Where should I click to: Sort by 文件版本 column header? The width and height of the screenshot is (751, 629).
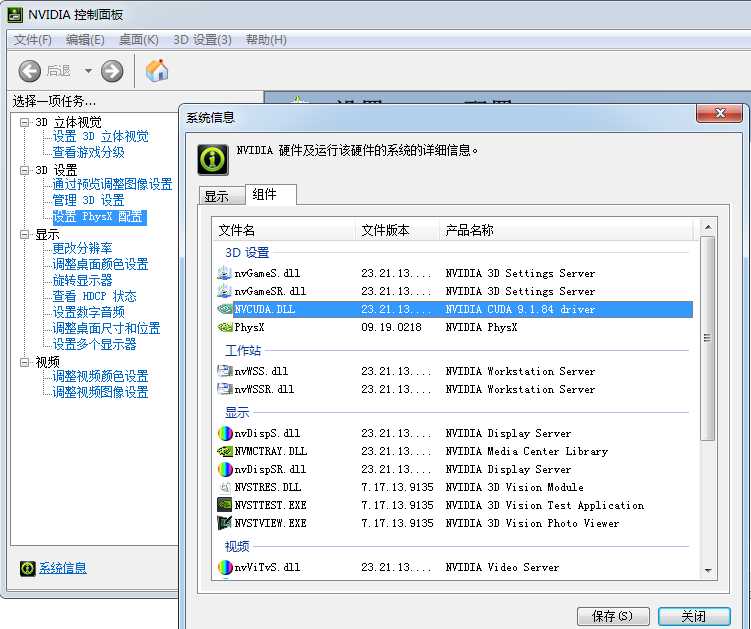point(397,230)
